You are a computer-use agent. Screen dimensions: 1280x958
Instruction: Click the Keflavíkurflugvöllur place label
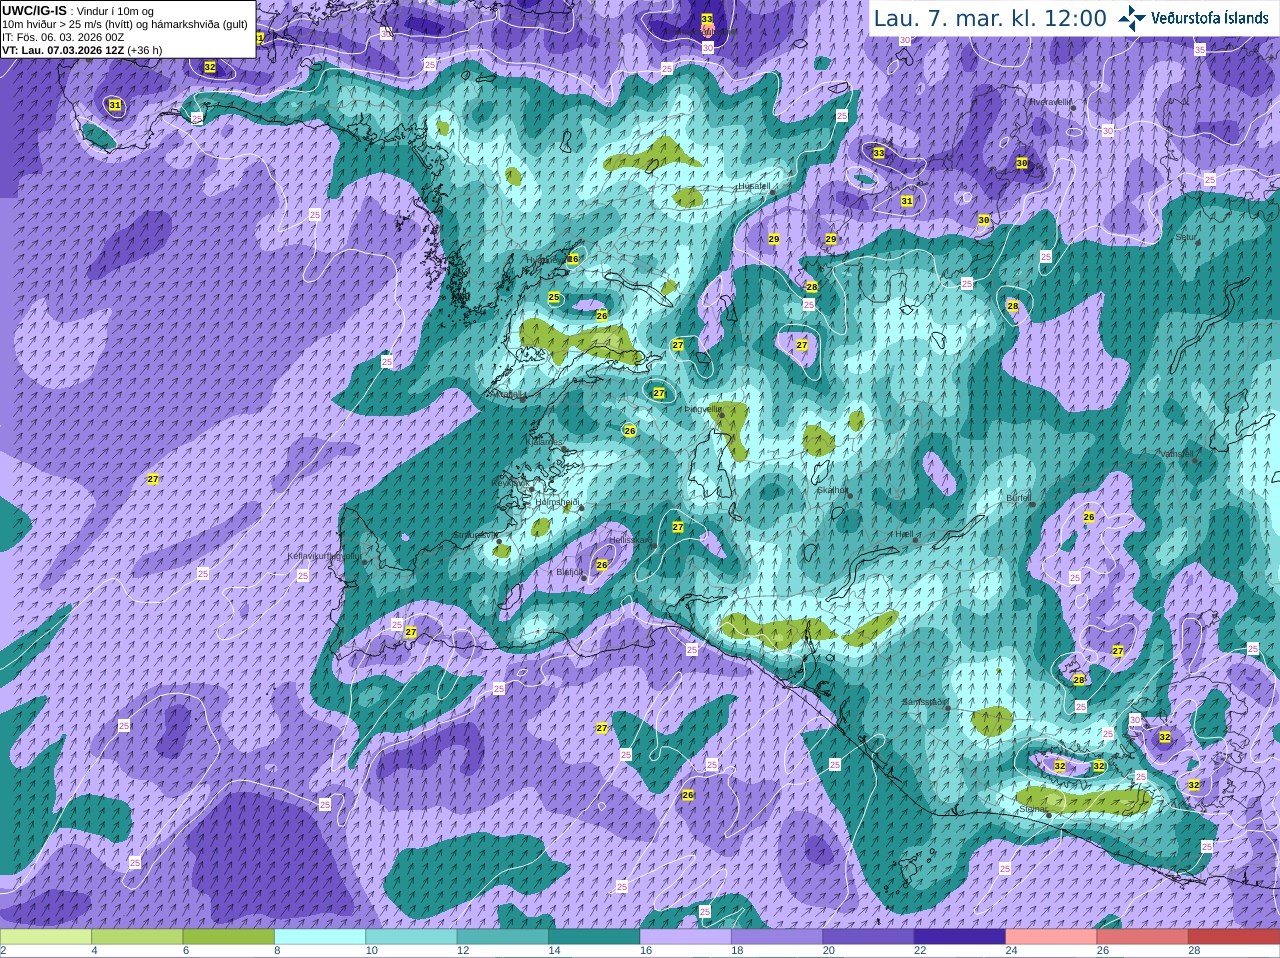click(324, 556)
